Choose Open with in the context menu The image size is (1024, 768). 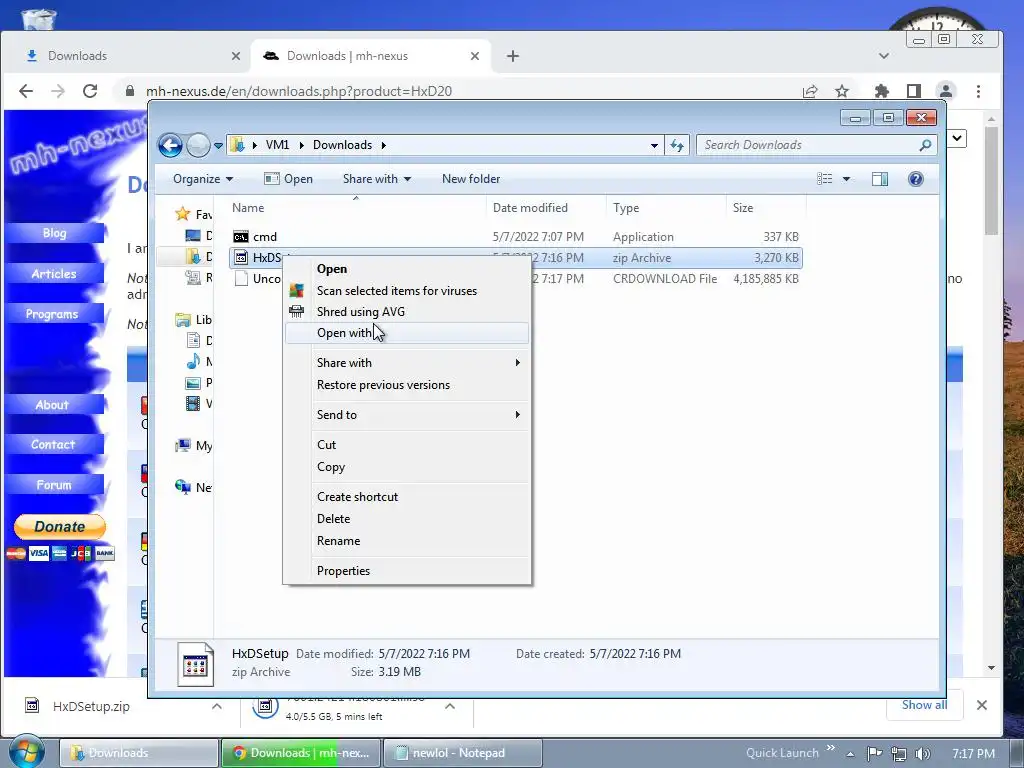click(407, 333)
